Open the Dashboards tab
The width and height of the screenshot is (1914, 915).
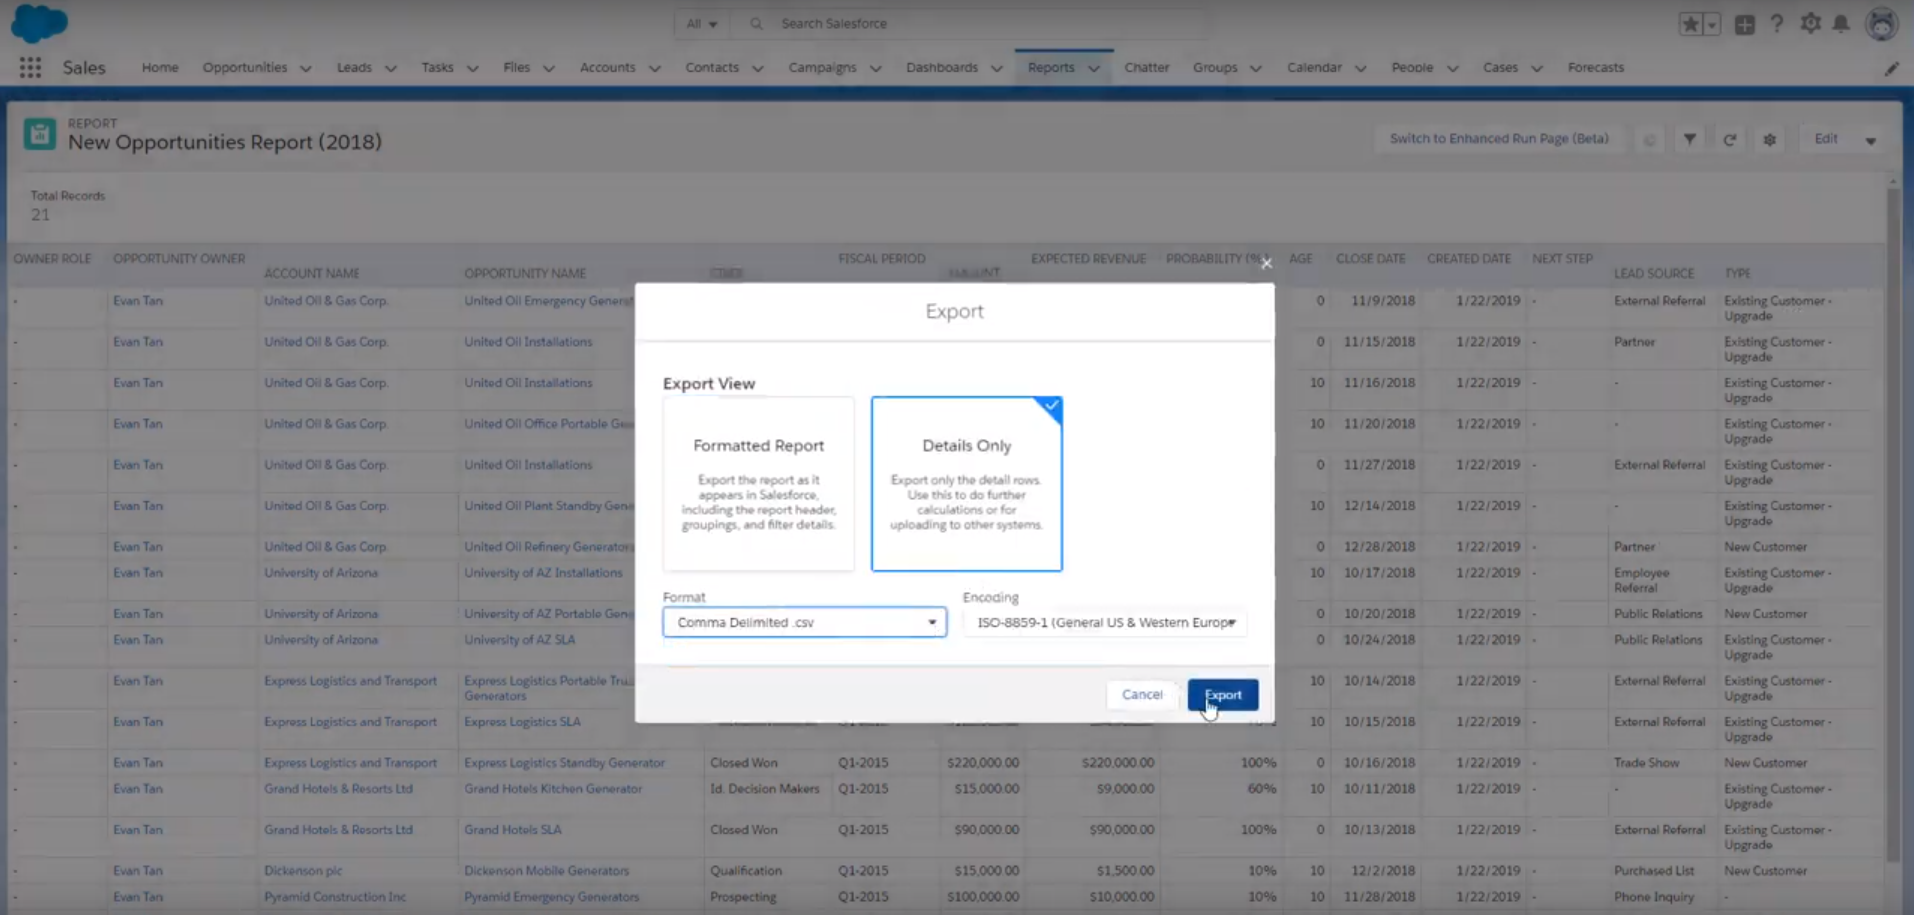942,67
